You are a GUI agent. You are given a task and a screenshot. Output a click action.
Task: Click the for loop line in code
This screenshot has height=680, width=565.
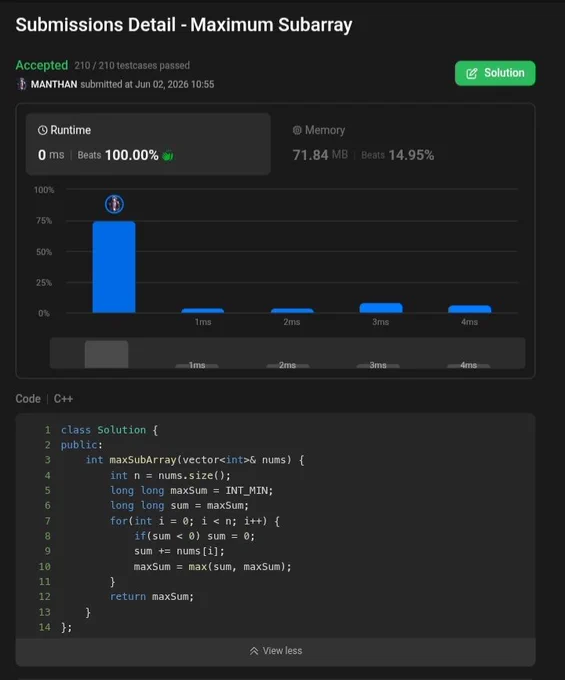pos(195,521)
